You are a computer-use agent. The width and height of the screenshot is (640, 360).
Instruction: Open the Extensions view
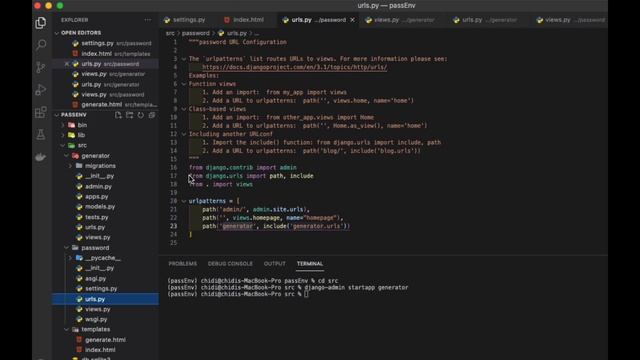coord(40,112)
